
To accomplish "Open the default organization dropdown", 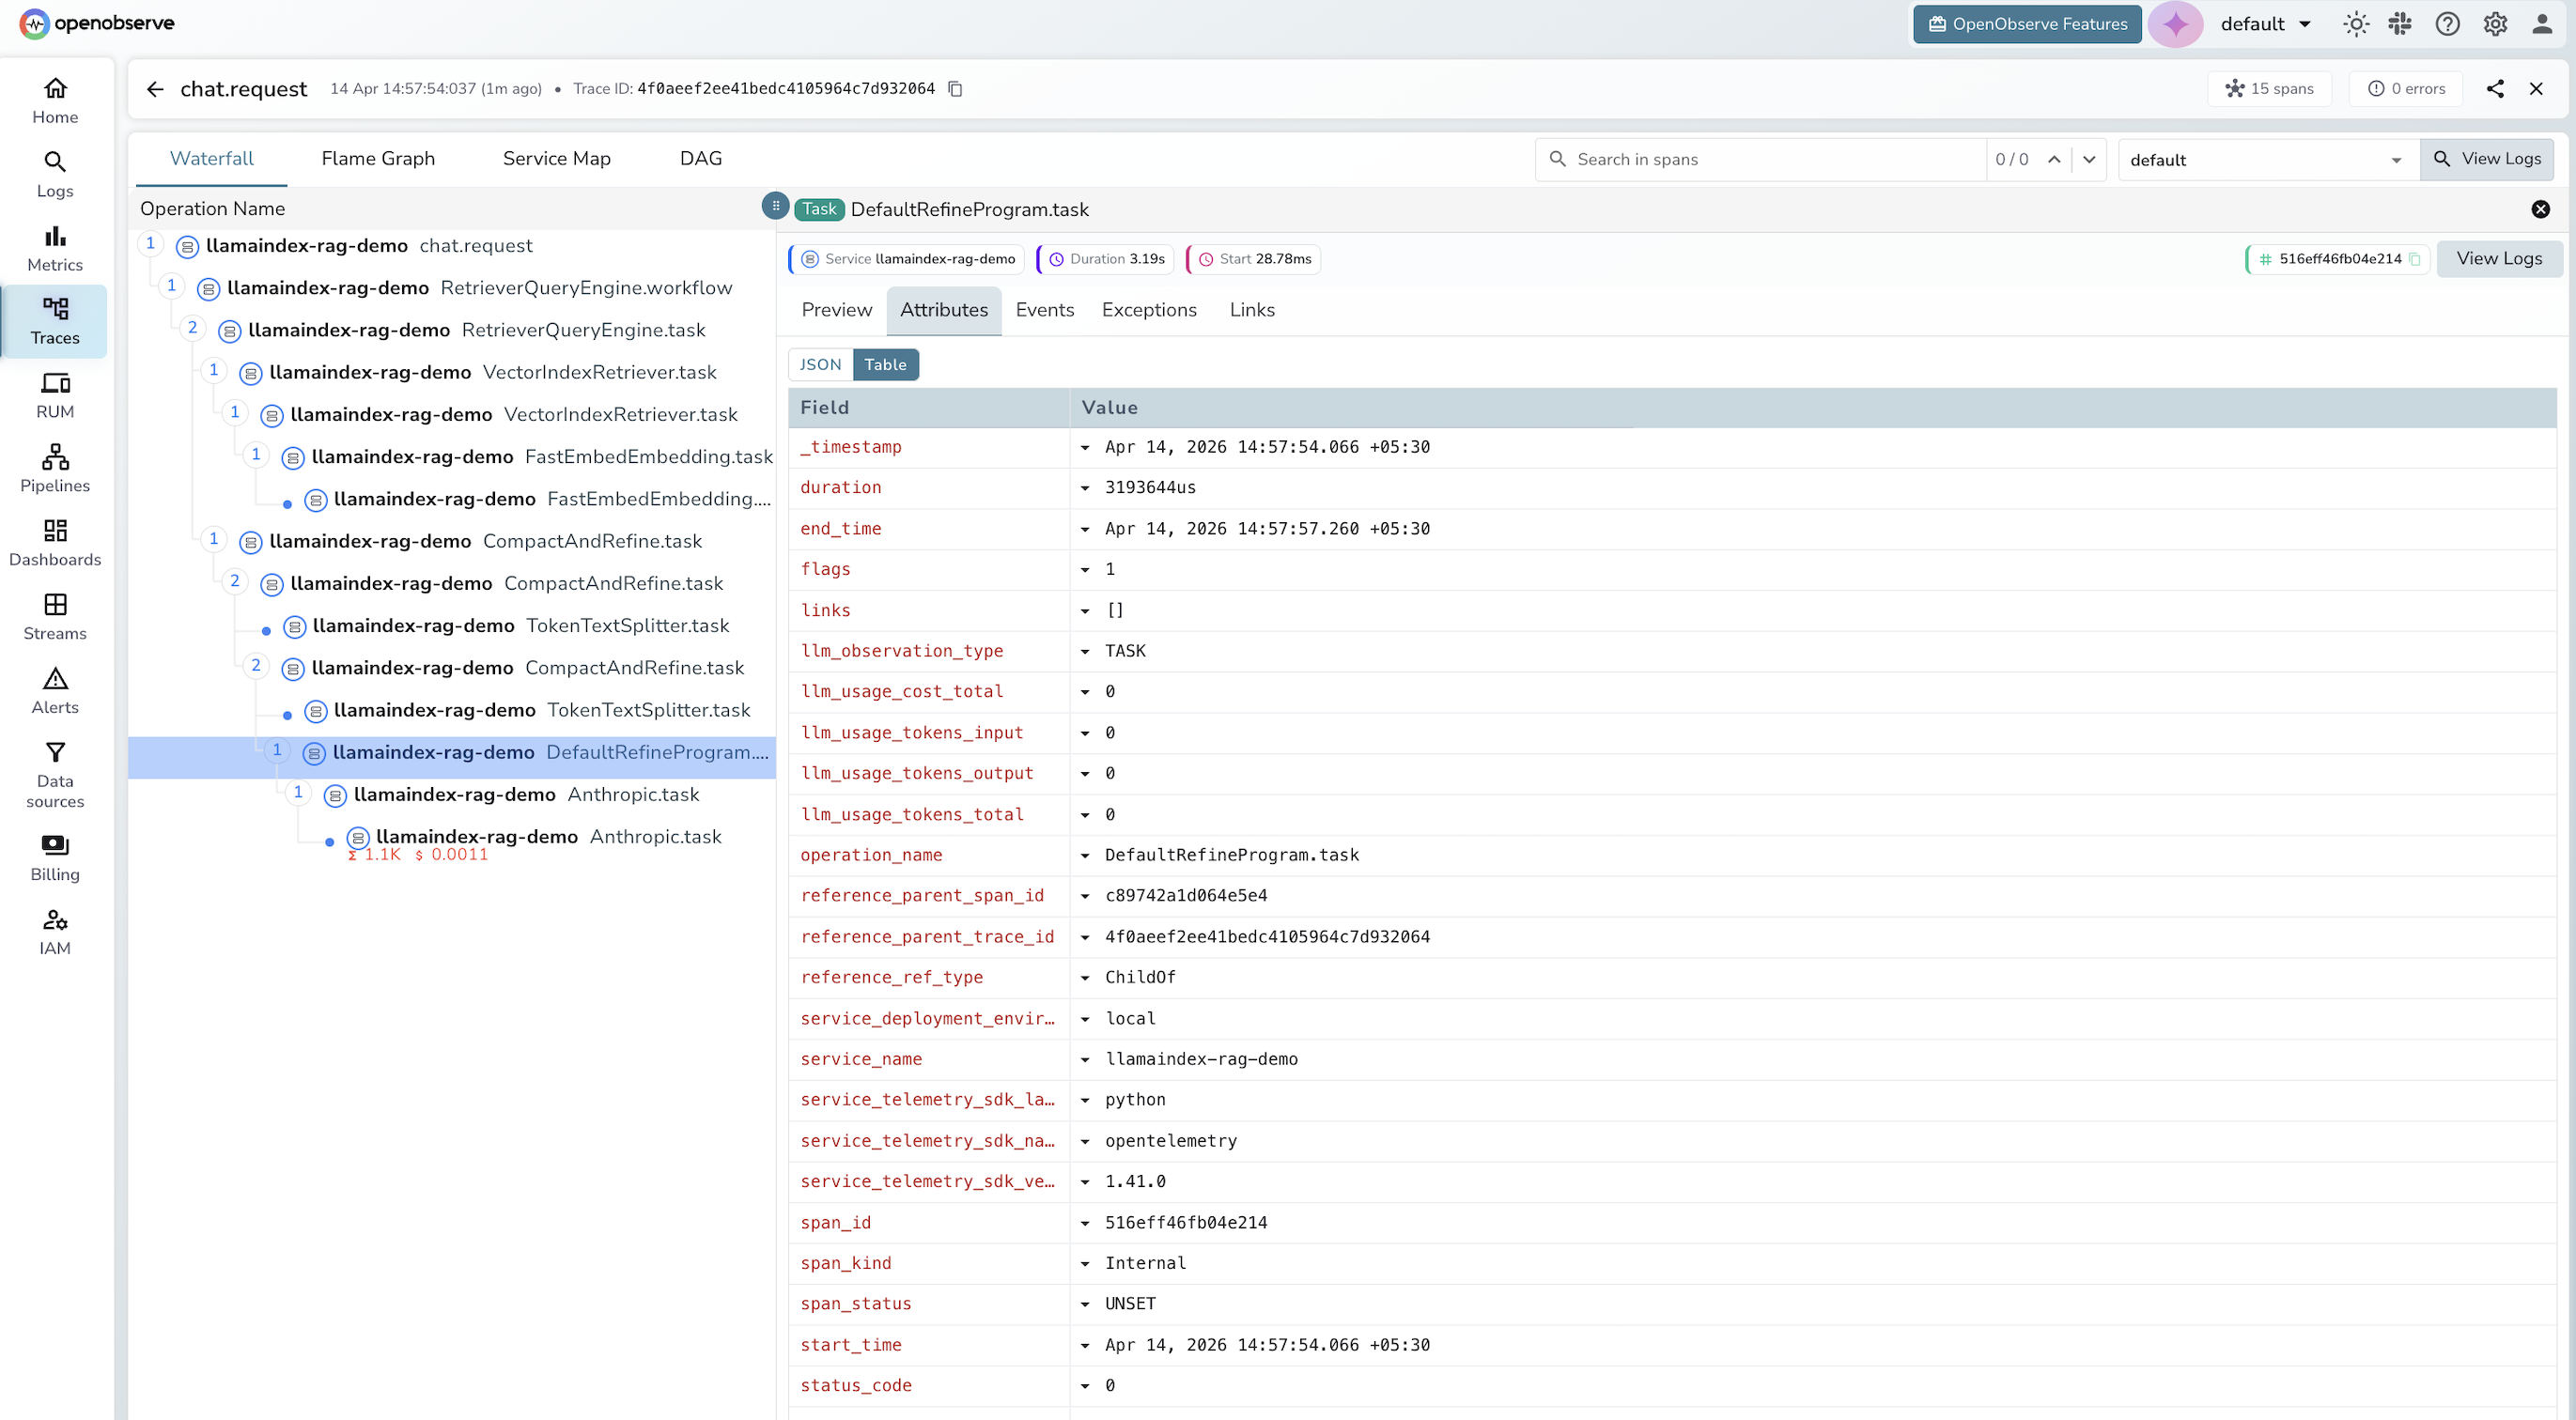I will point(2266,23).
